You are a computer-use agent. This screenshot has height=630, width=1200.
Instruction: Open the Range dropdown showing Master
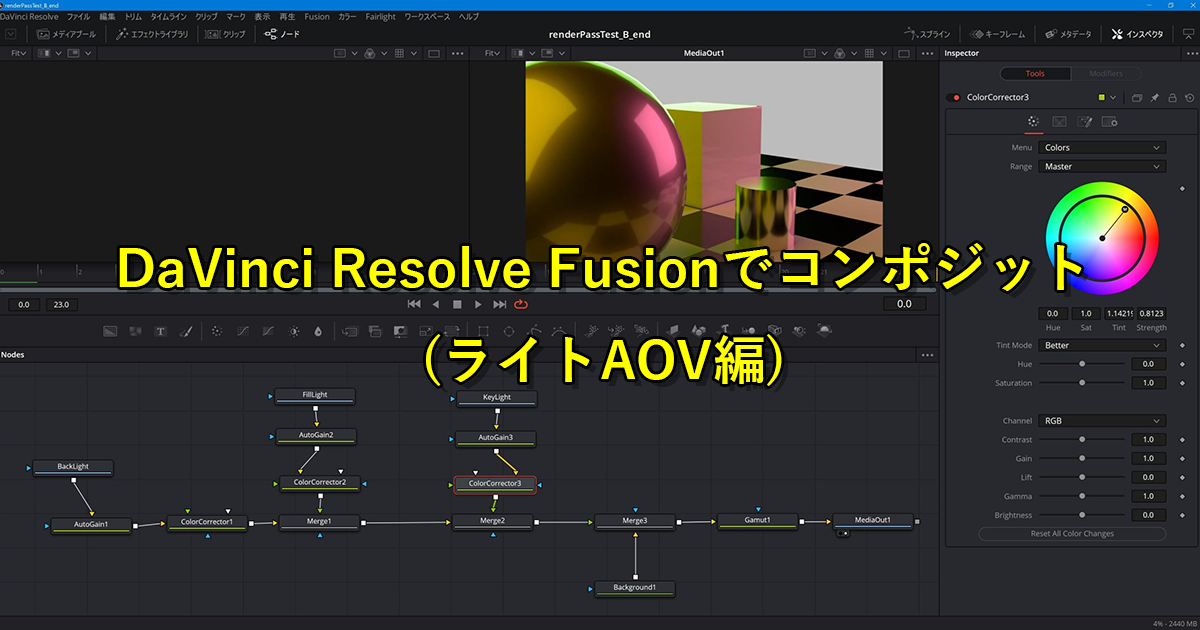1102,167
